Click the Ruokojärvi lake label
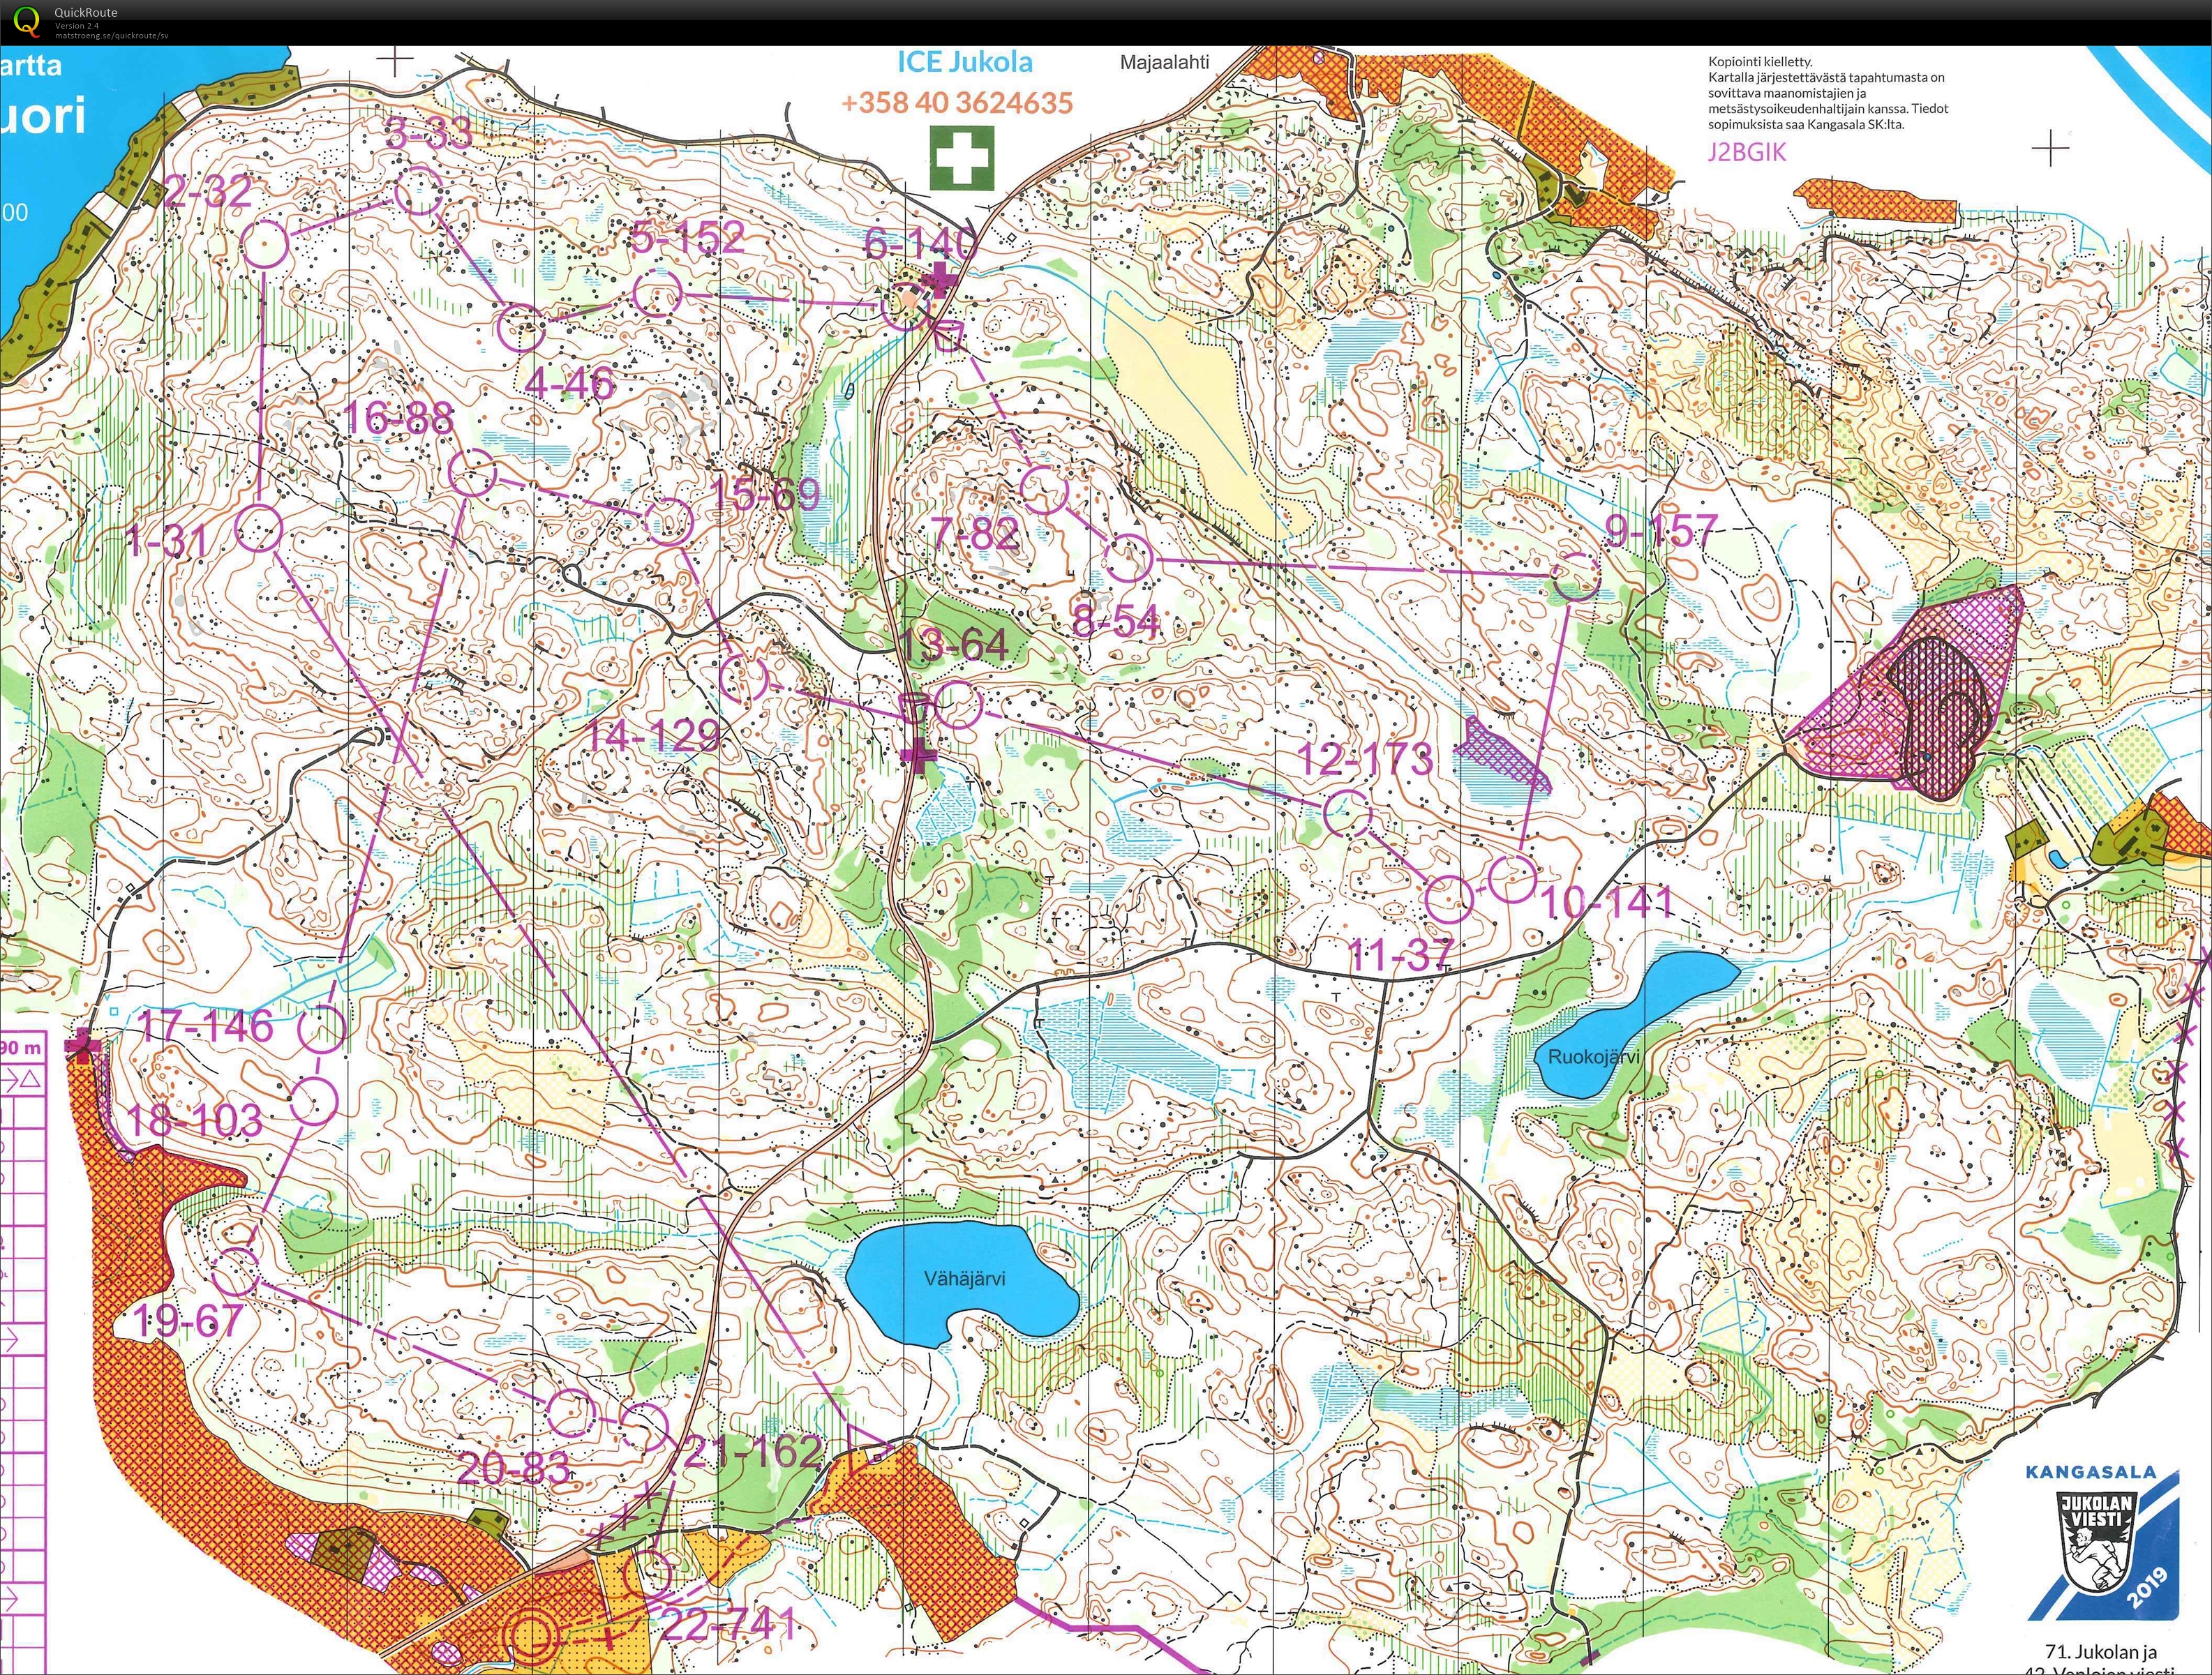2212x1675 pixels. click(x=1593, y=1056)
